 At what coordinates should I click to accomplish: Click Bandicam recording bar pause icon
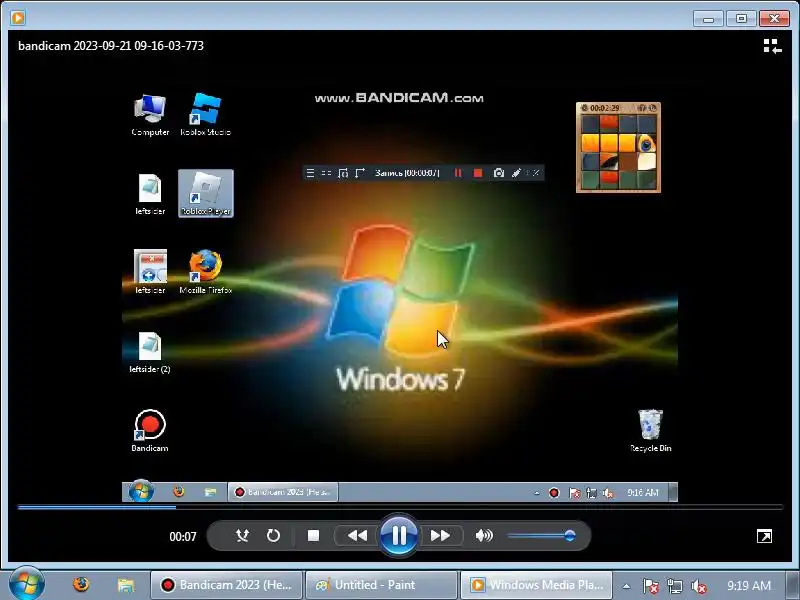[x=458, y=173]
